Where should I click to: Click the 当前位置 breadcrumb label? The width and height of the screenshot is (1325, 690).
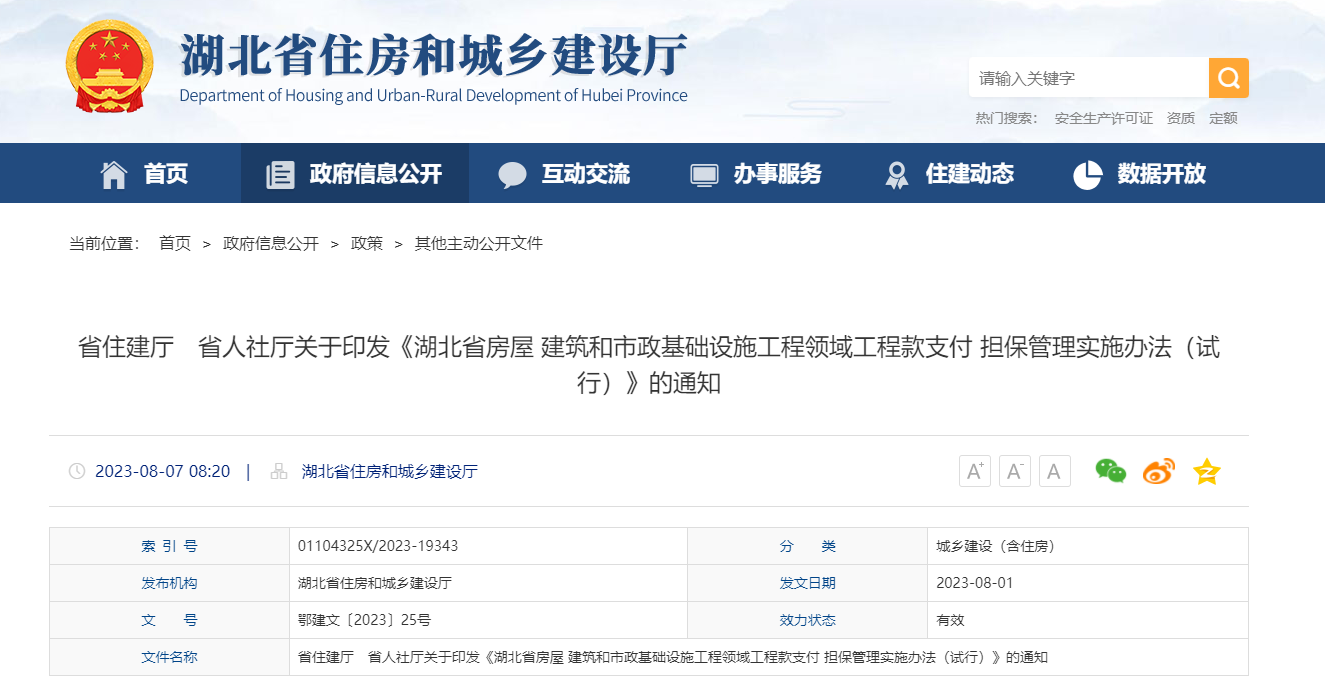coord(105,243)
